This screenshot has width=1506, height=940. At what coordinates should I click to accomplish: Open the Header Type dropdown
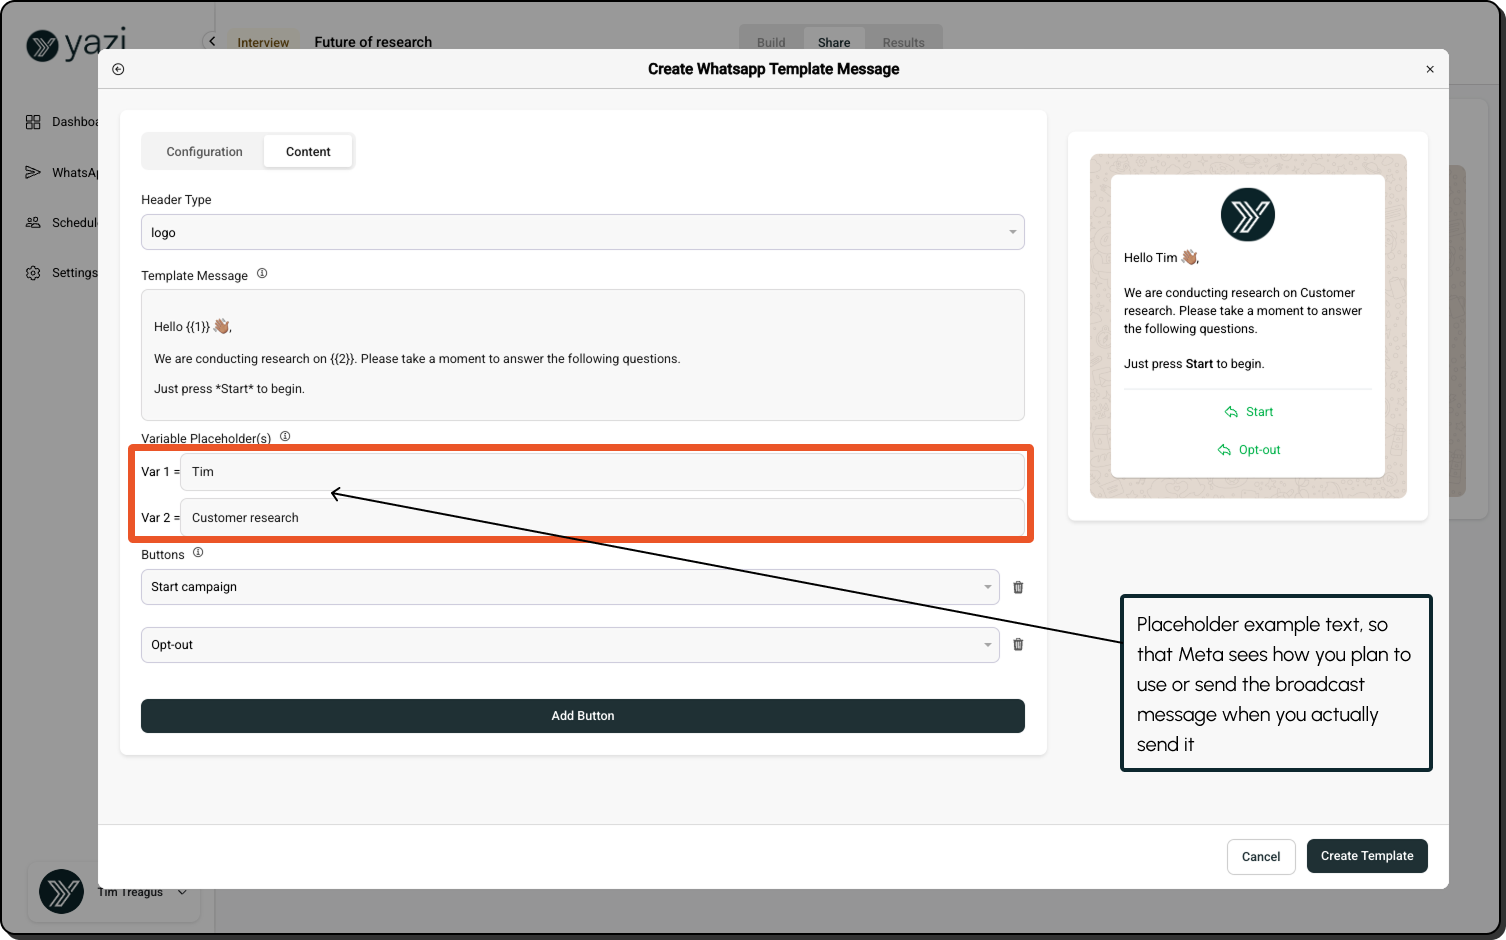pos(582,232)
